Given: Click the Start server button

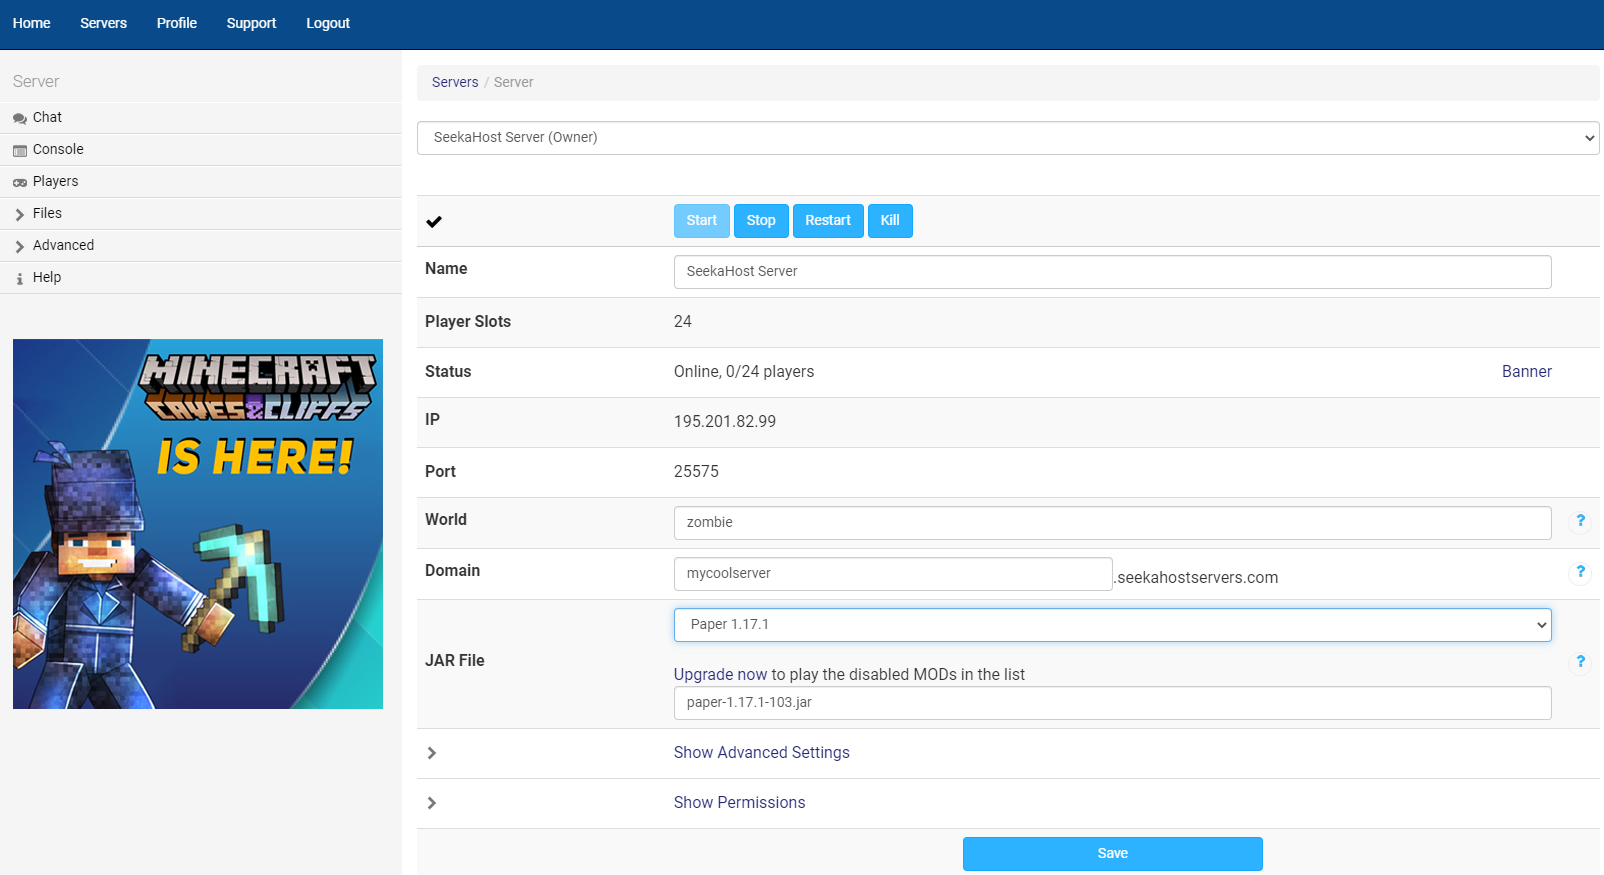Looking at the screenshot, I should [x=702, y=221].
